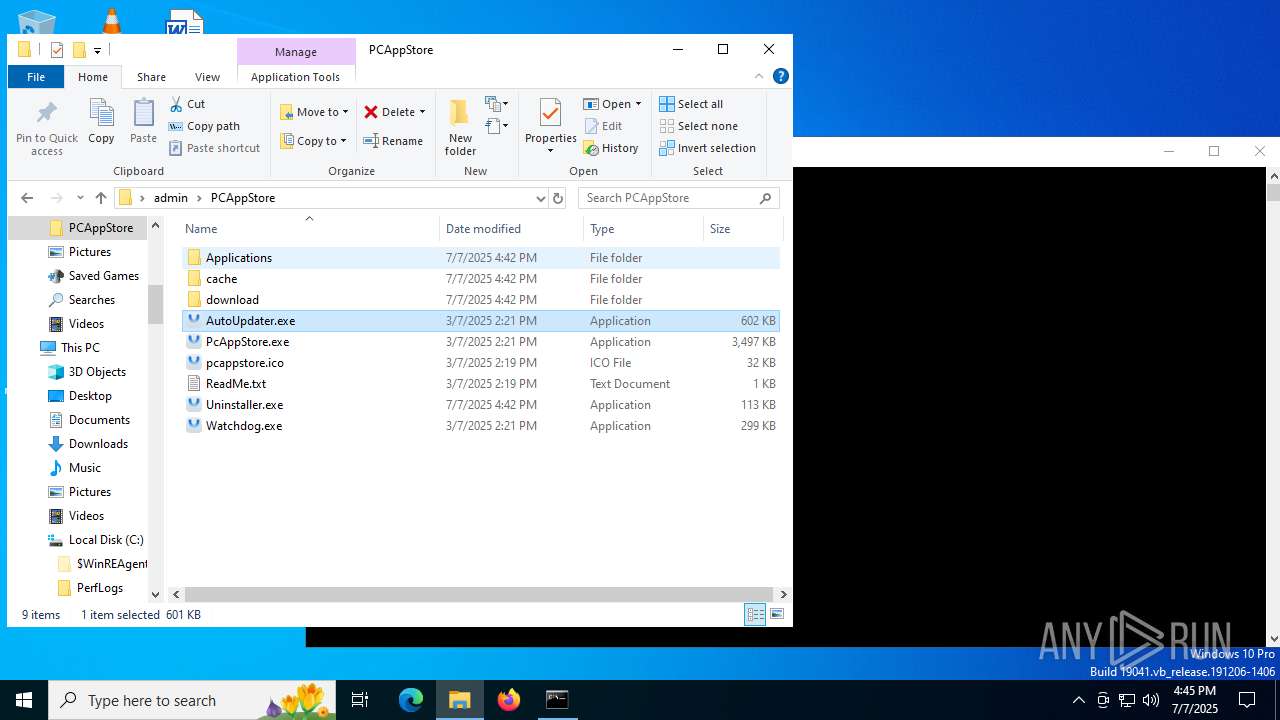Click Select all
This screenshot has height=720, width=1280.
pos(691,104)
